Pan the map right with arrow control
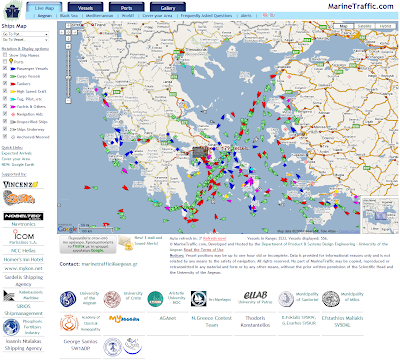 click(74, 32)
